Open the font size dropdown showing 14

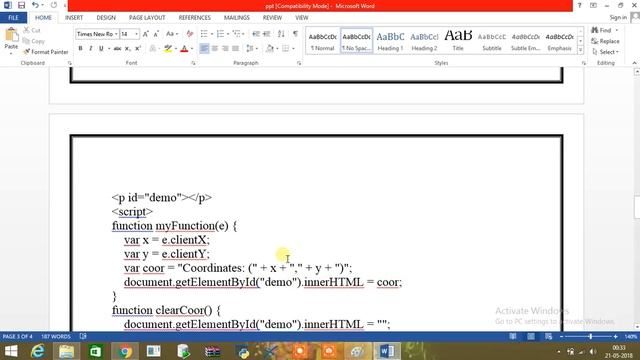[x=136, y=34]
